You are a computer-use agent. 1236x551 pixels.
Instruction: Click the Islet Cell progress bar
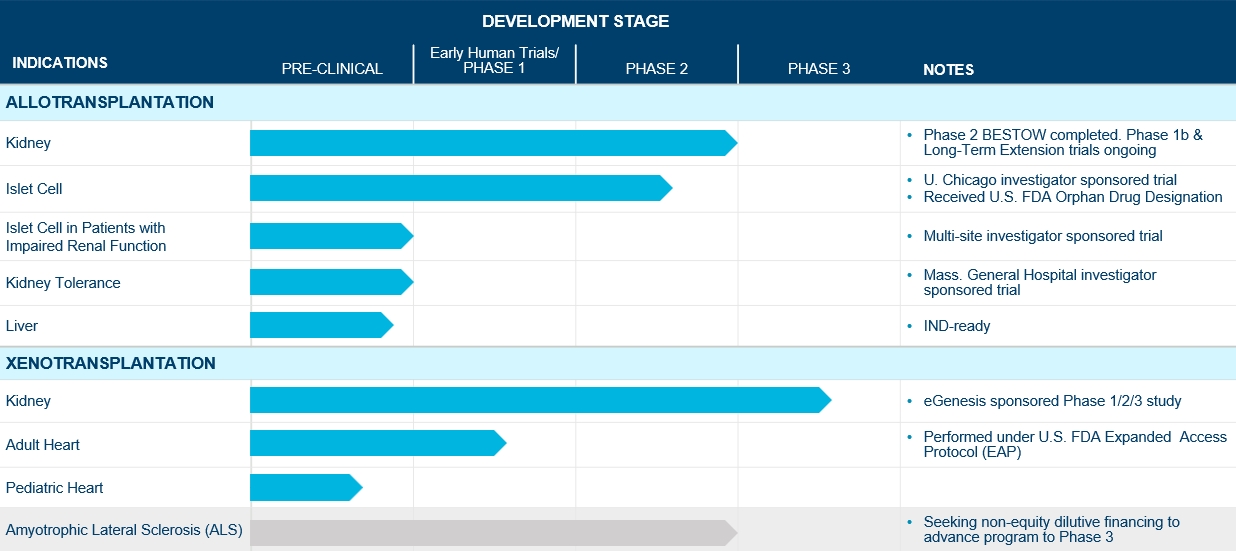click(x=460, y=188)
